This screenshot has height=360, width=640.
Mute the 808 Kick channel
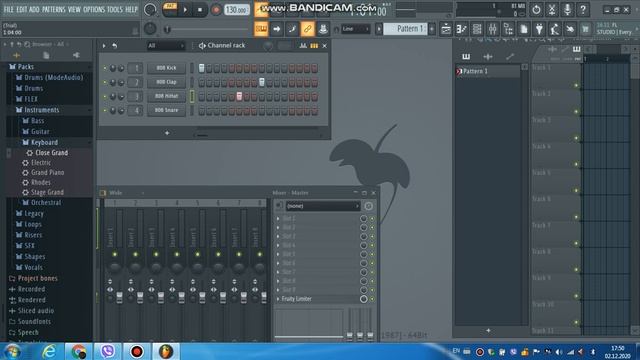click(105, 68)
